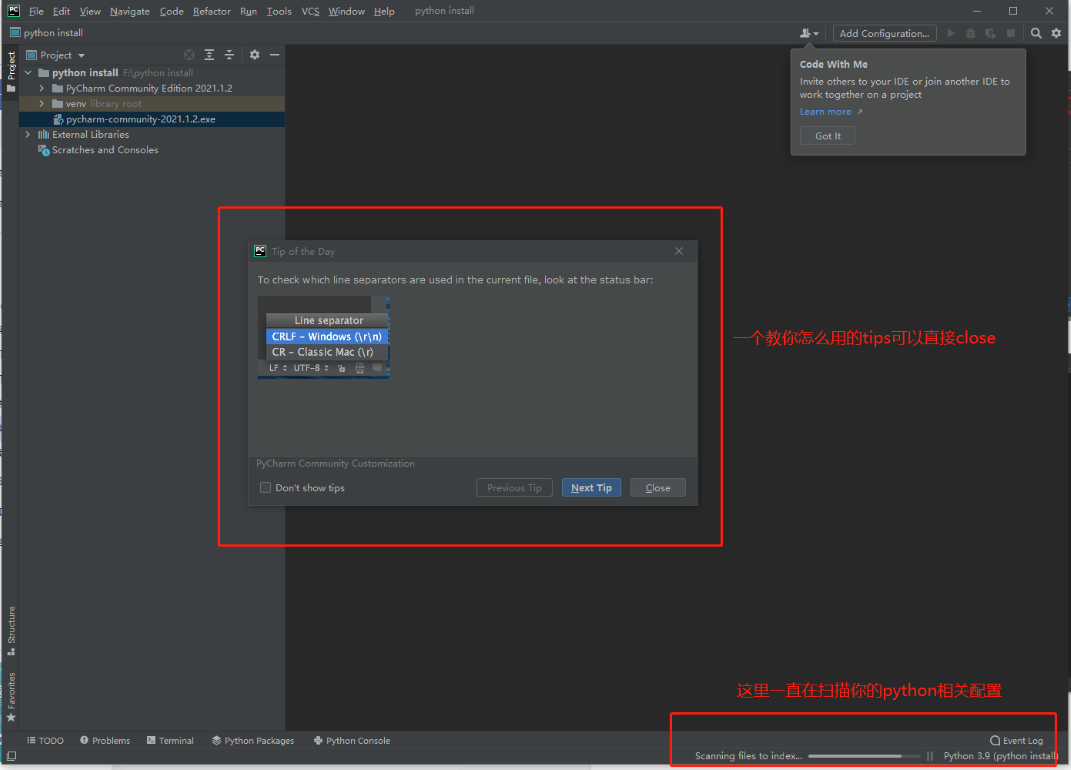
Task: Enable the Don't show tips checkbox
Action: [x=265, y=488]
